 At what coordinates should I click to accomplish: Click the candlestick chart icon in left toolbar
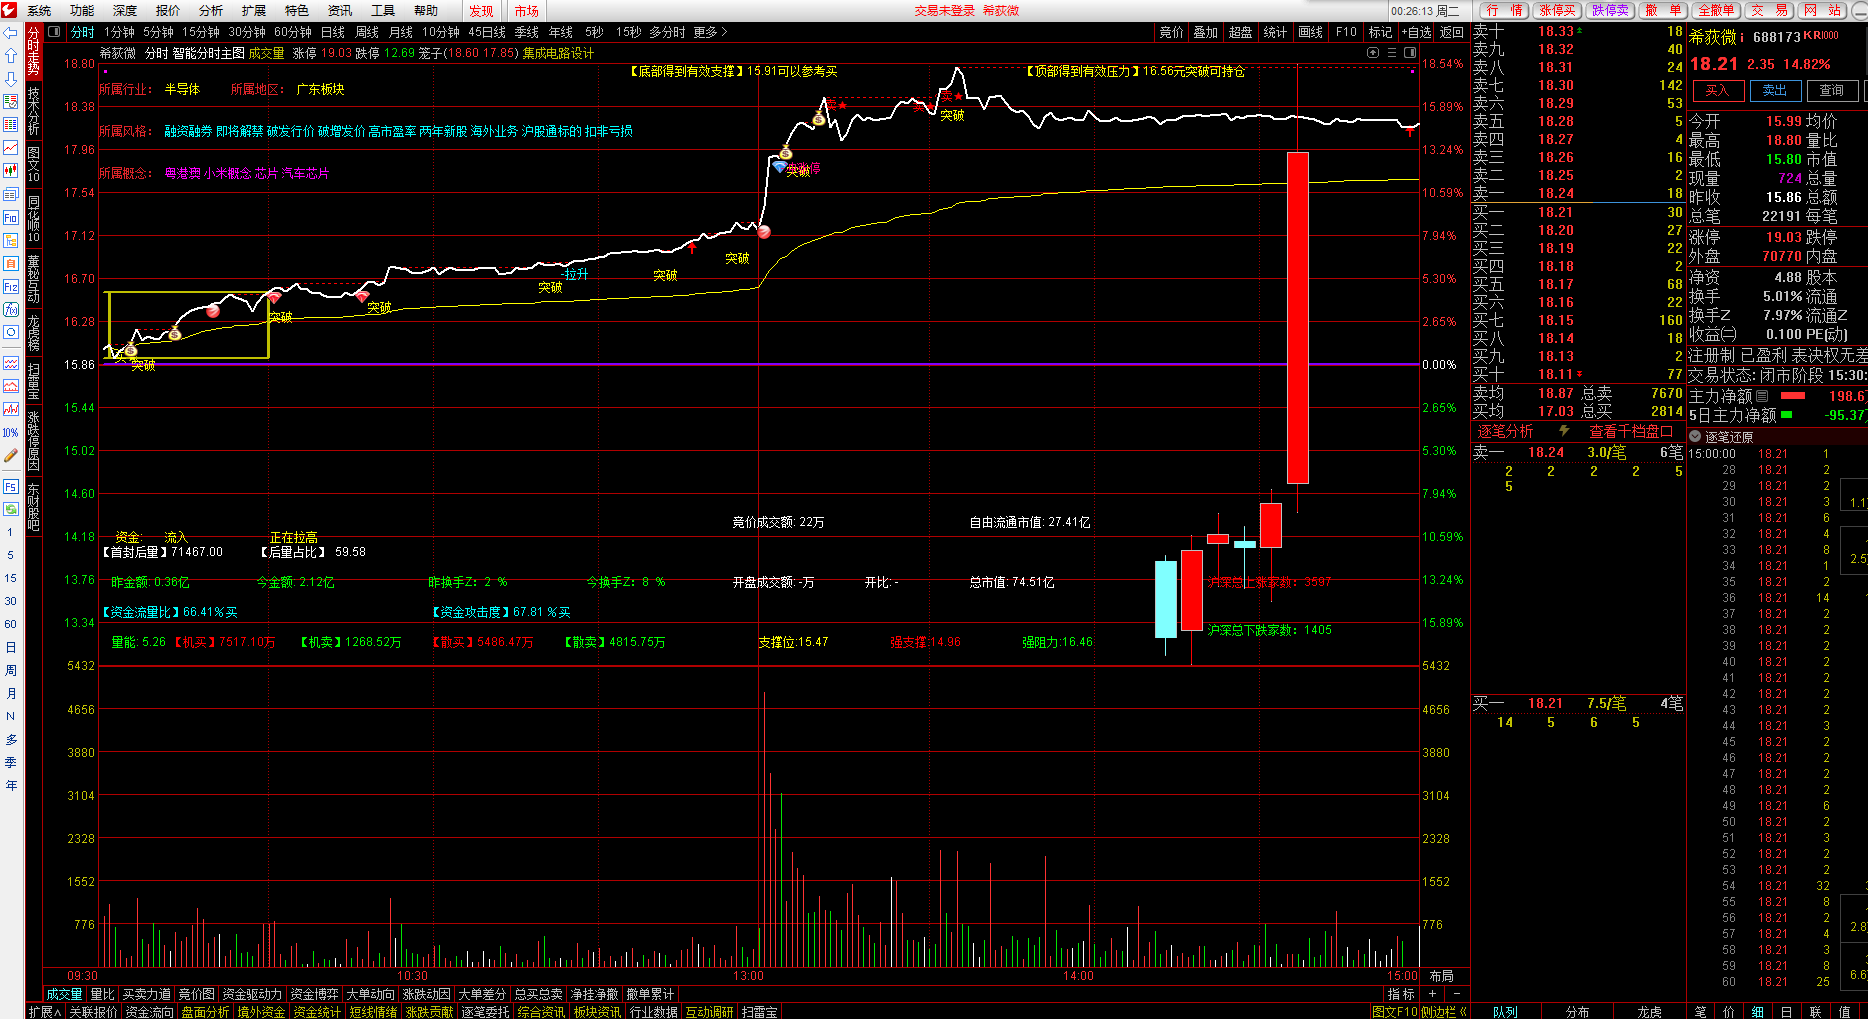click(x=11, y=170)
